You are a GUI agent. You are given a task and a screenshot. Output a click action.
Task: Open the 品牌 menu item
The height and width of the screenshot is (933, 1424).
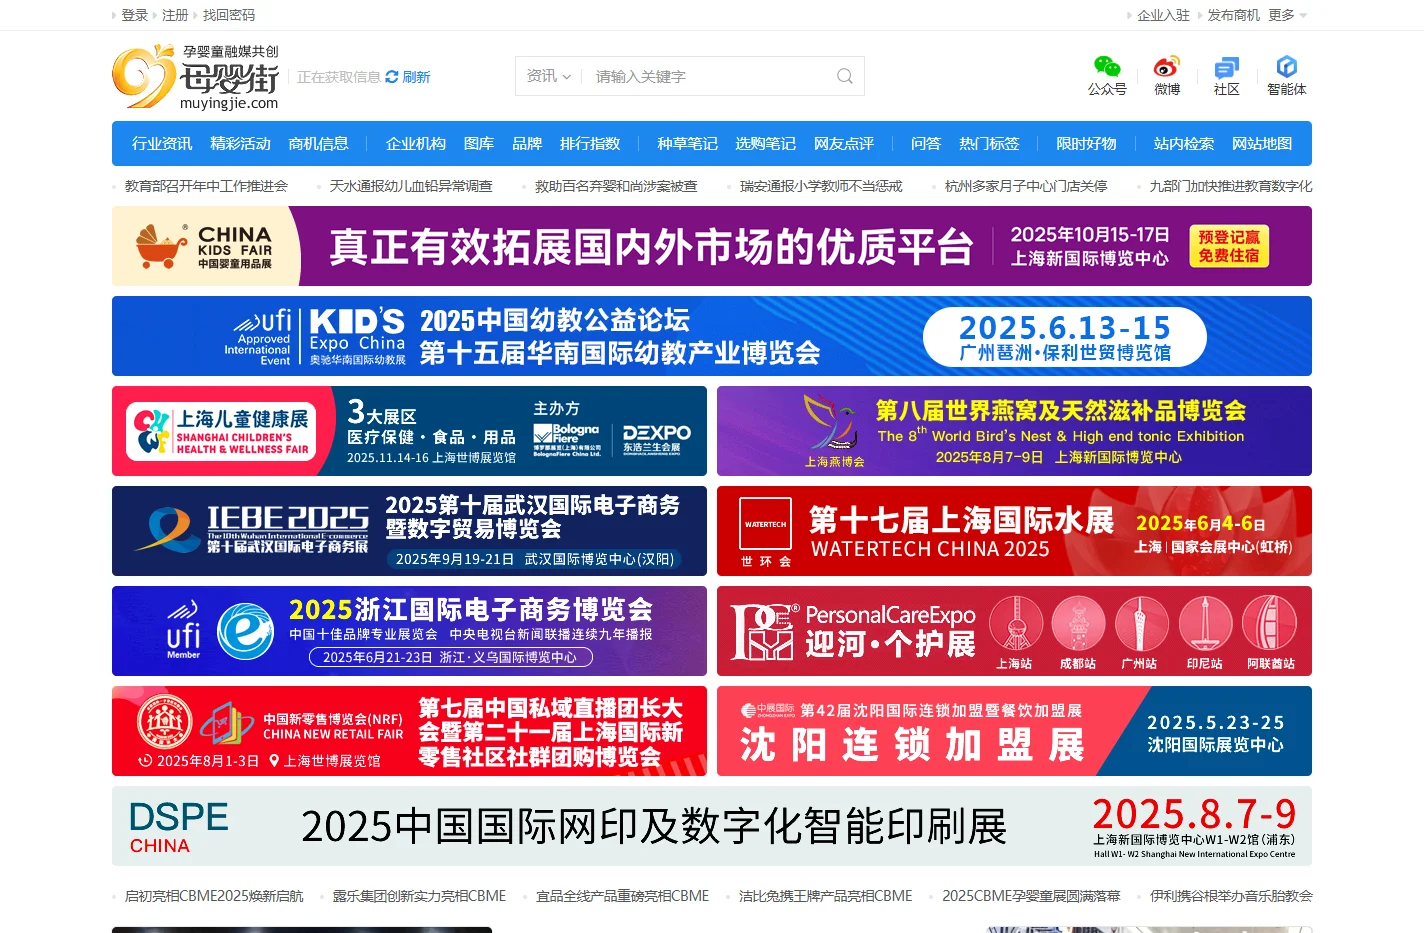527,143
